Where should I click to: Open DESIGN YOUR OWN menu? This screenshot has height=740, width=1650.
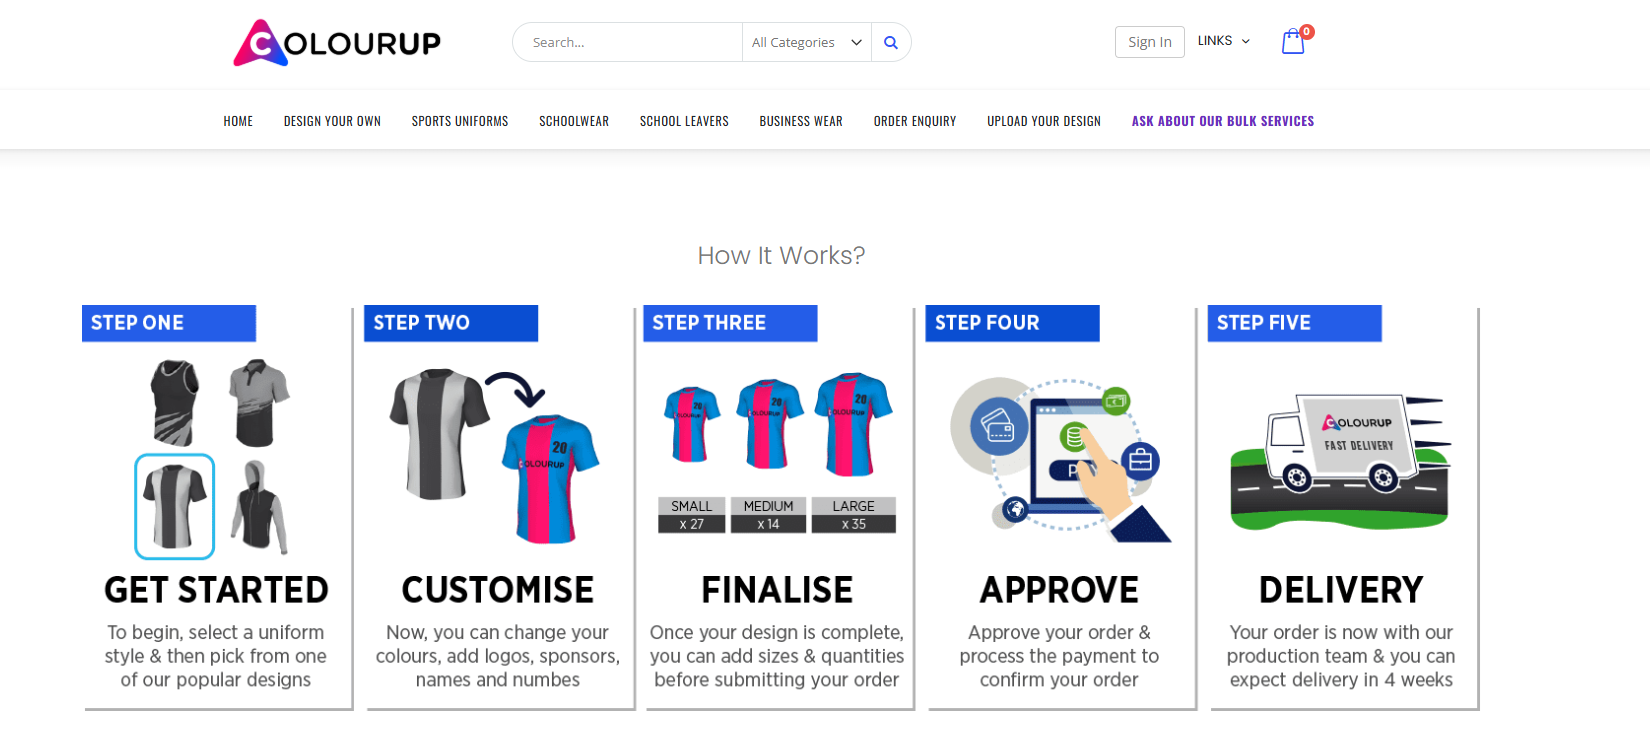click(332, 121)
